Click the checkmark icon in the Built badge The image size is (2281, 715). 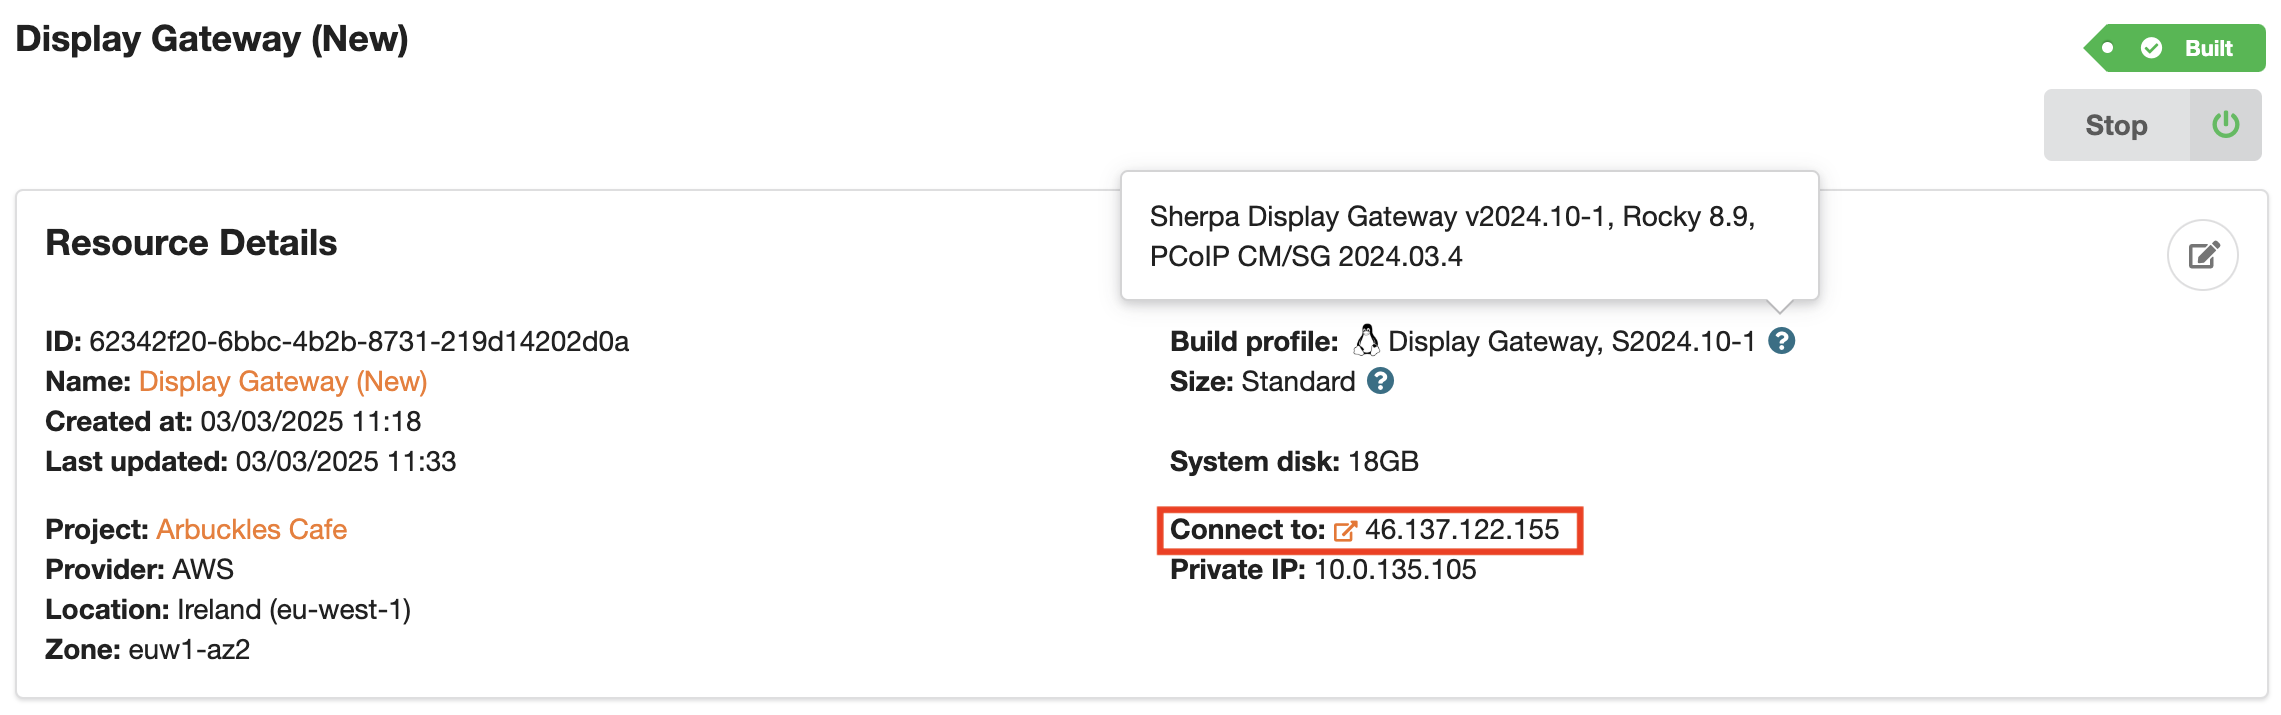coord(2151,48)
